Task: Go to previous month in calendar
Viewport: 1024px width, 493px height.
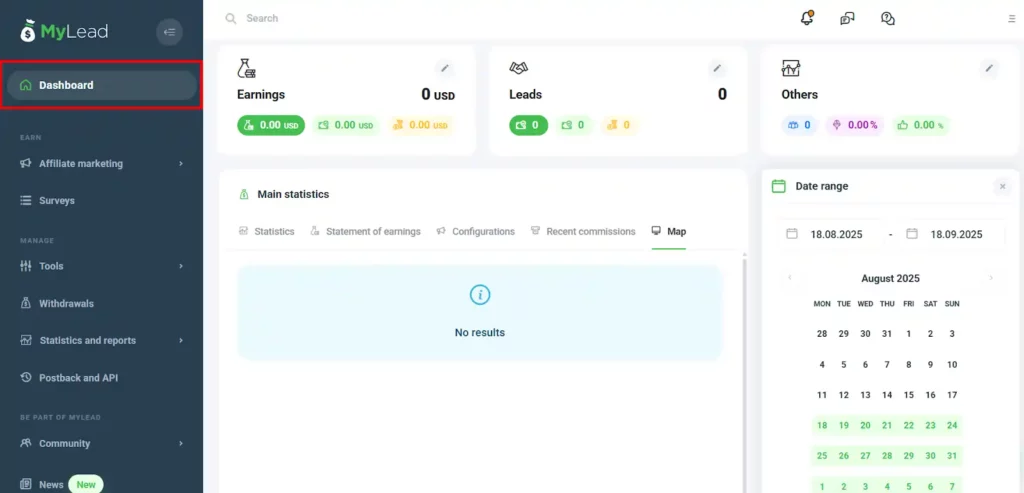Action: [x=790, y=278]
